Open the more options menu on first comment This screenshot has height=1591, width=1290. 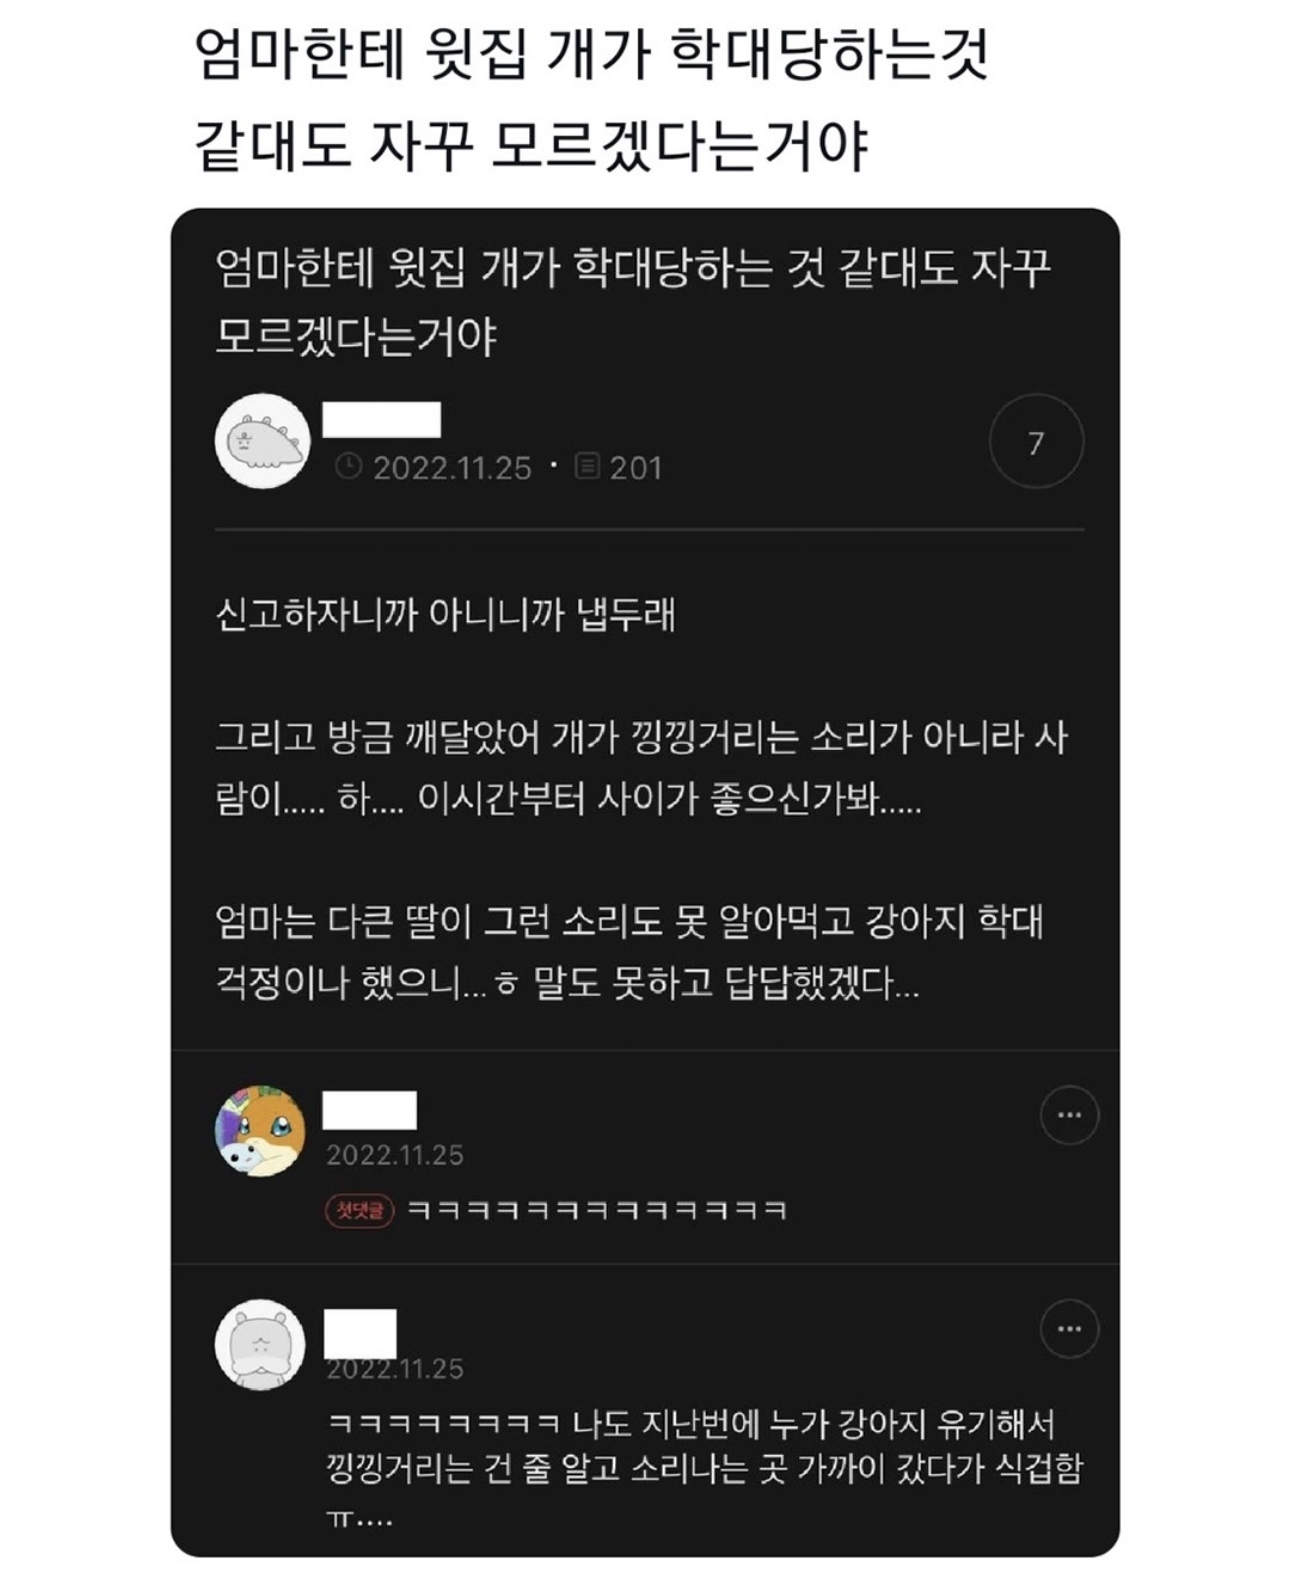coord(1069,1115)
